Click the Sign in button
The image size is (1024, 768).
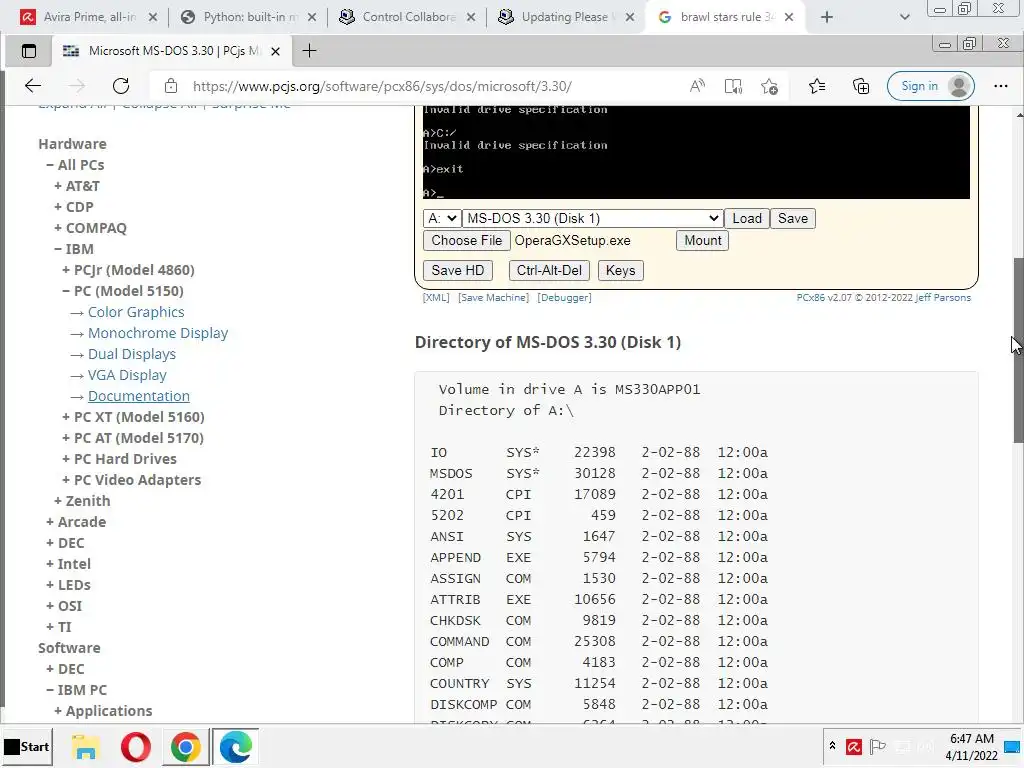point(930,86)
